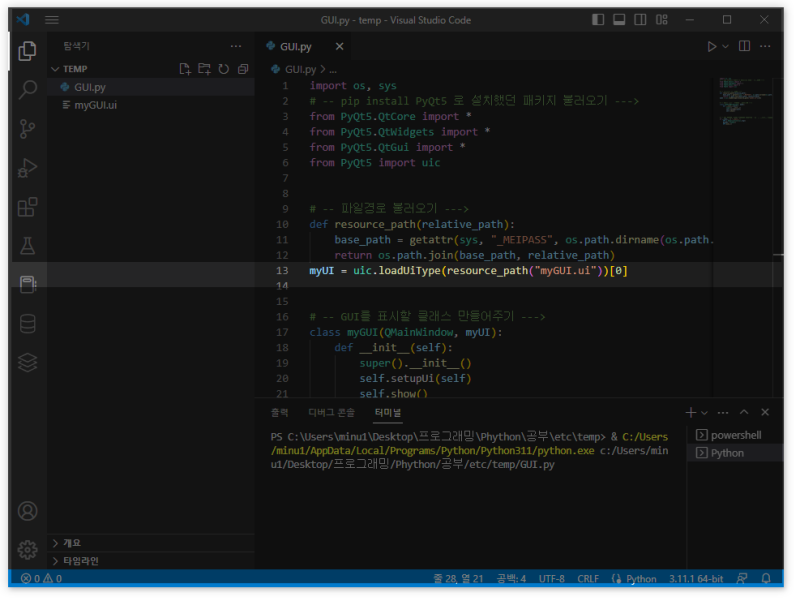Toggle the primary side bar layout

click(x=598, y=20)
